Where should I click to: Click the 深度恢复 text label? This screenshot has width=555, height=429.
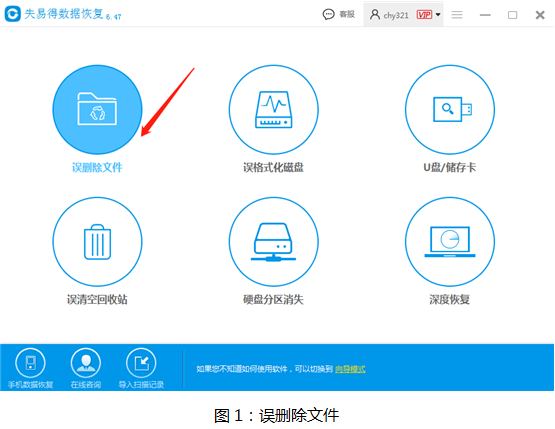[450, 299]
